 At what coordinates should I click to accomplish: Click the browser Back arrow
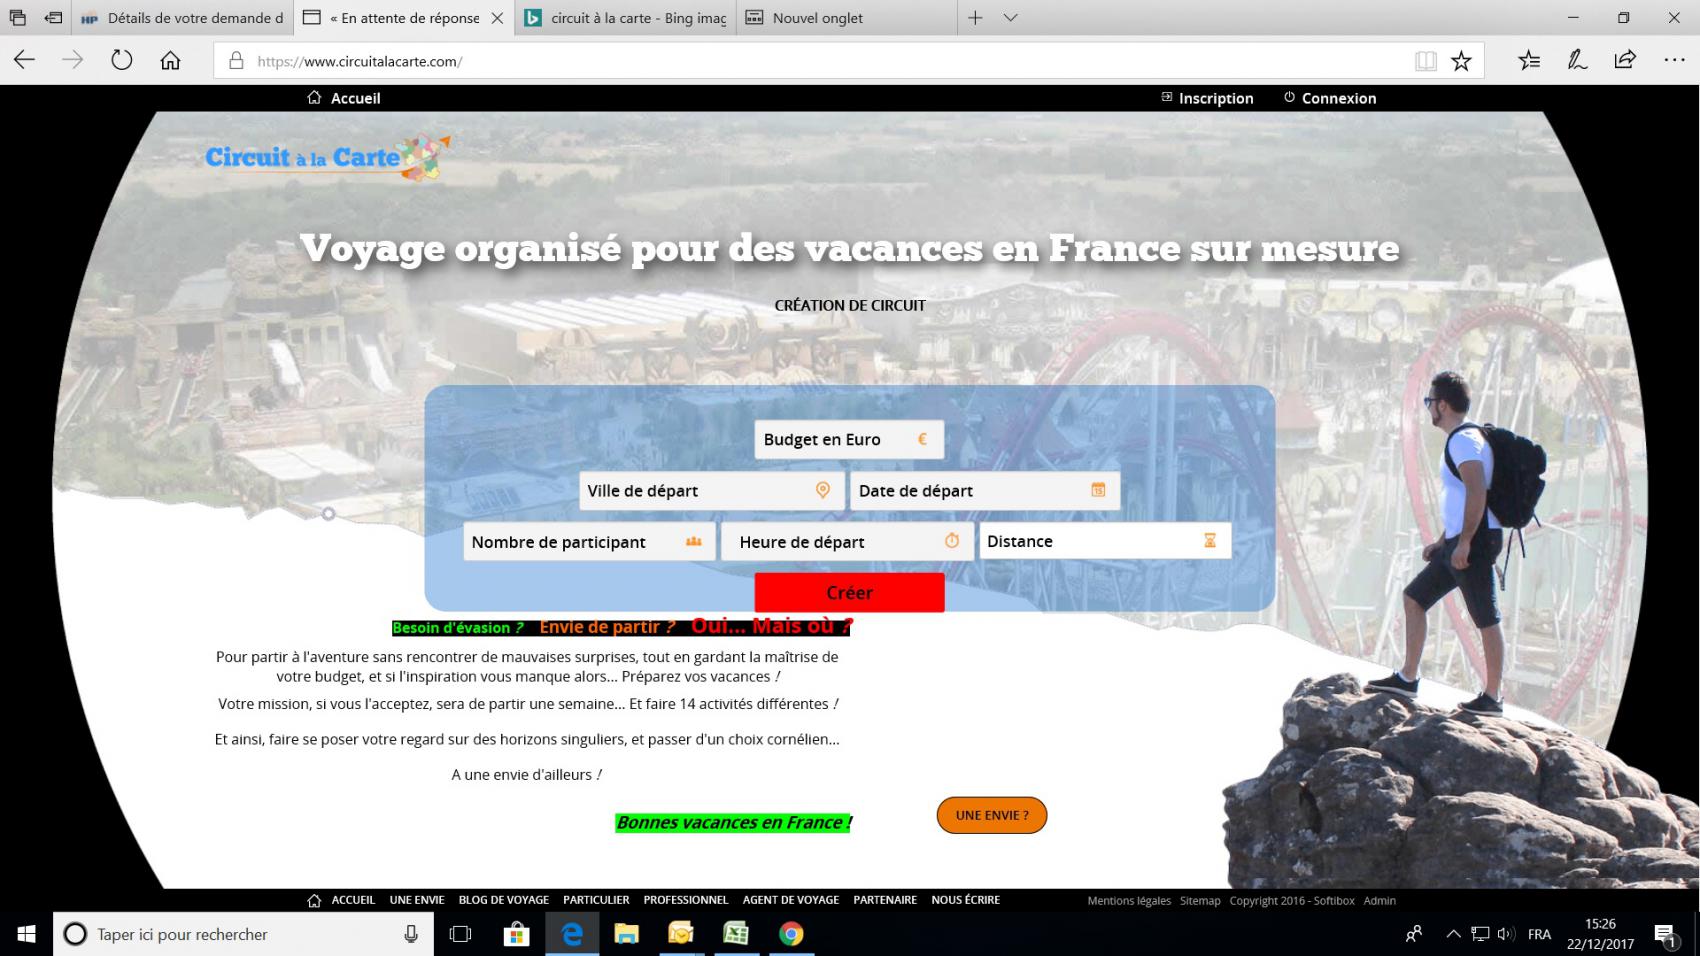(x=24, y=61)
